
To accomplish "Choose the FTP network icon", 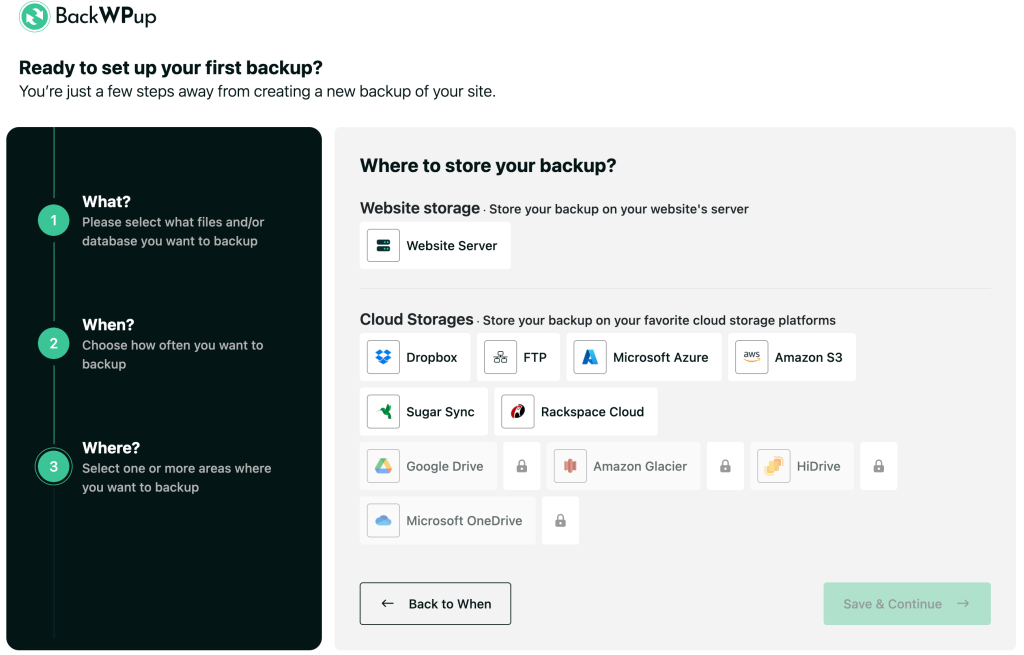I will coord(500,357).
